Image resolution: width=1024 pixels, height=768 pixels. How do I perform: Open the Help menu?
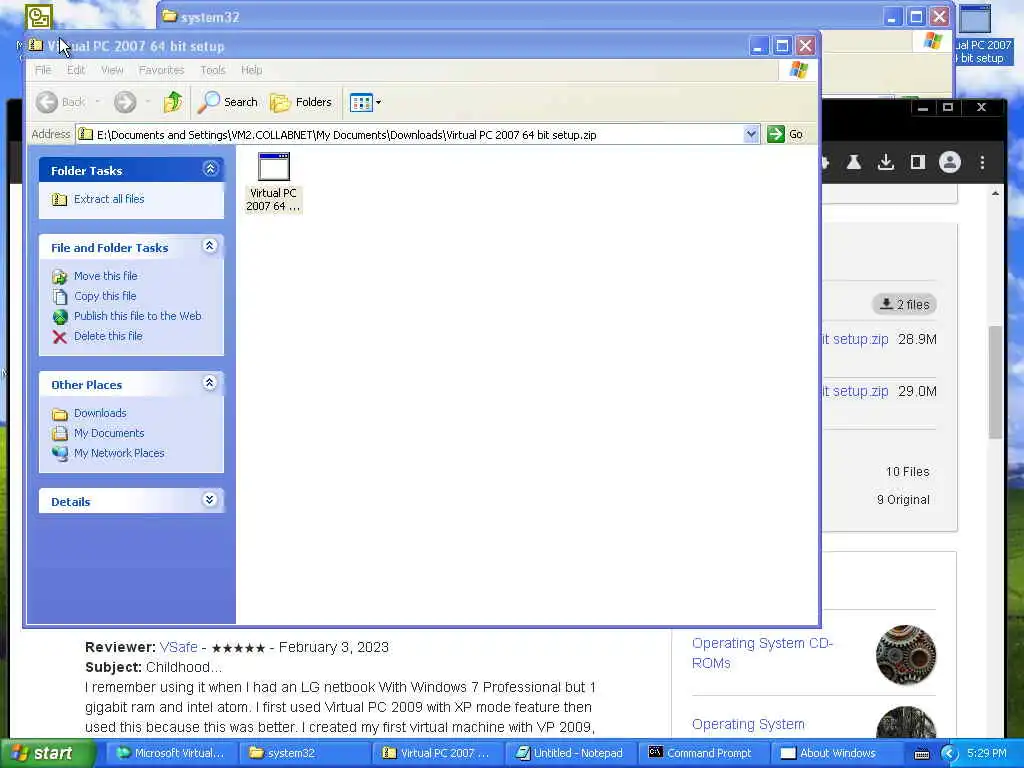pyautogui.click(x=251, y=70)
